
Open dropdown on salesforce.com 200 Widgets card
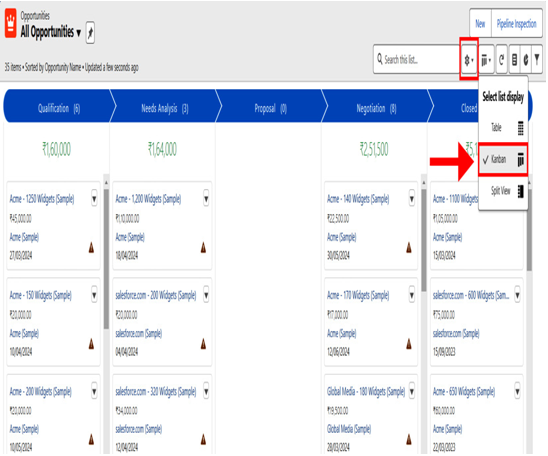[206, 295]
